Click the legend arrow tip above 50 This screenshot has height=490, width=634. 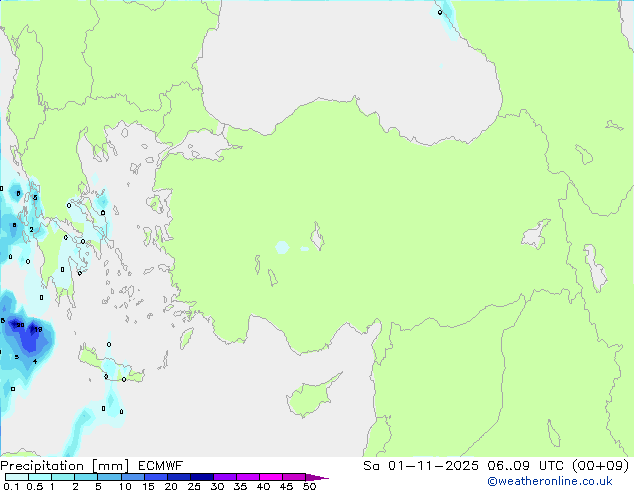click(317, 477)
